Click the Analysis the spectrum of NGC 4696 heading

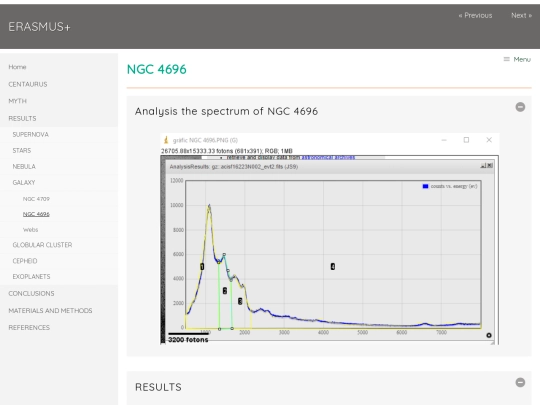point(226,112)
